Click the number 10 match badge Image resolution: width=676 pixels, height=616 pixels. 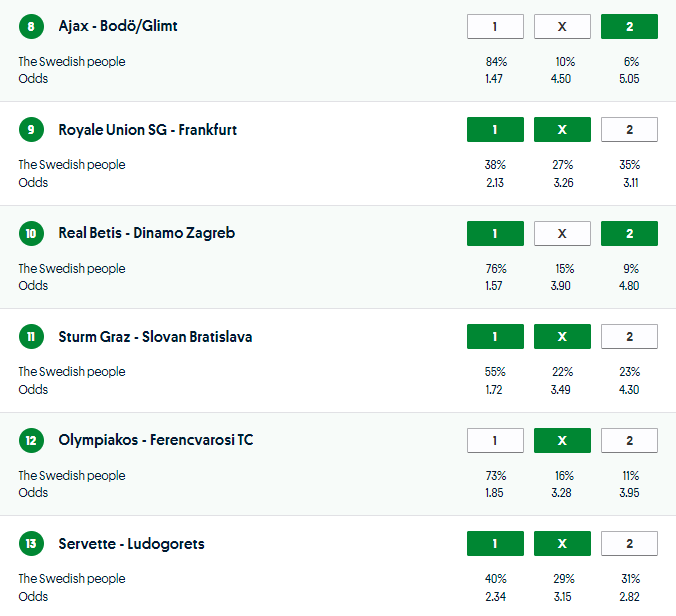tap(31, 233)
